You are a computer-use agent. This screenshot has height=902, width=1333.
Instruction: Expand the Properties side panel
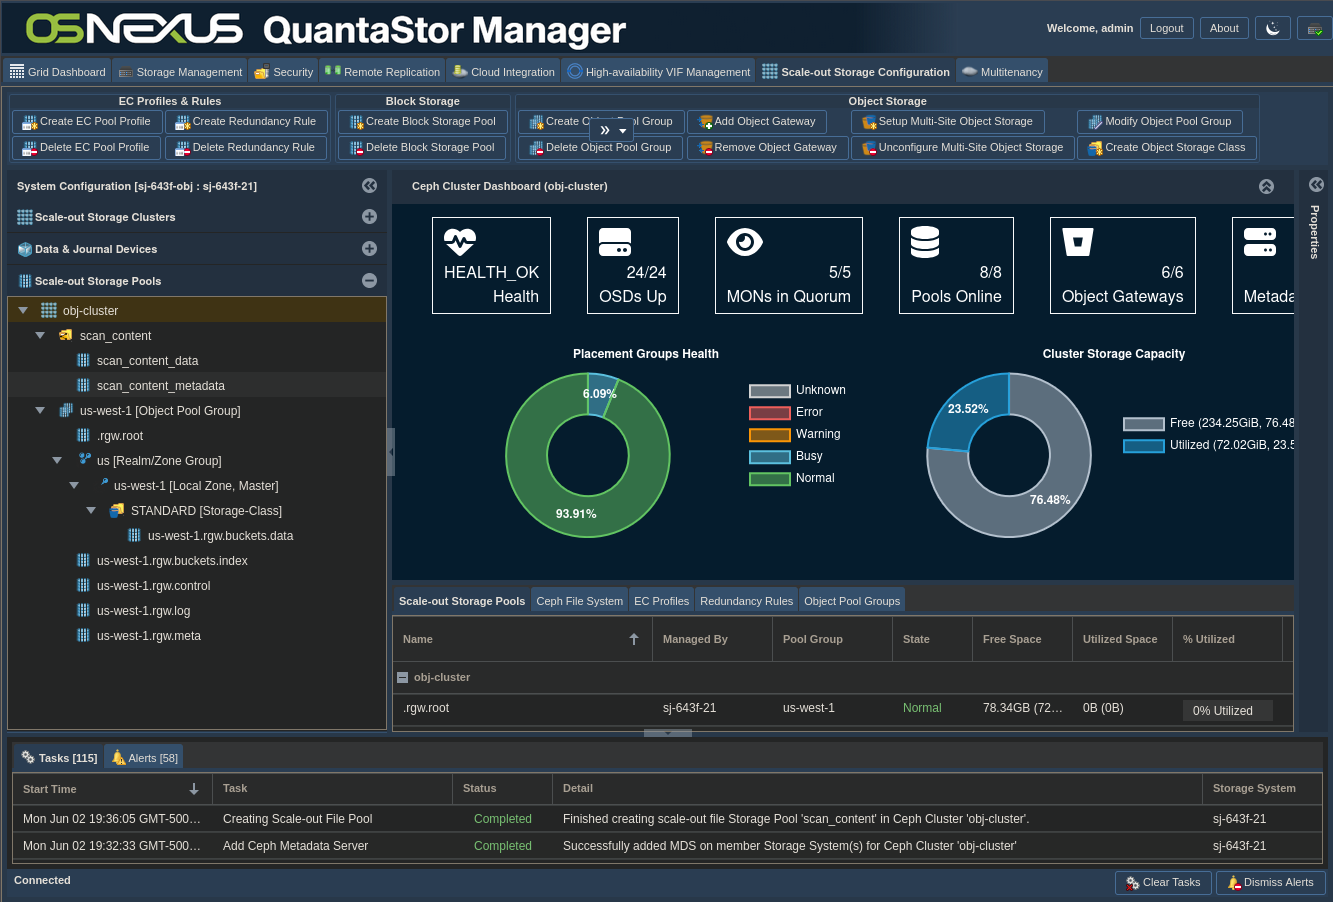[1316, 184]
